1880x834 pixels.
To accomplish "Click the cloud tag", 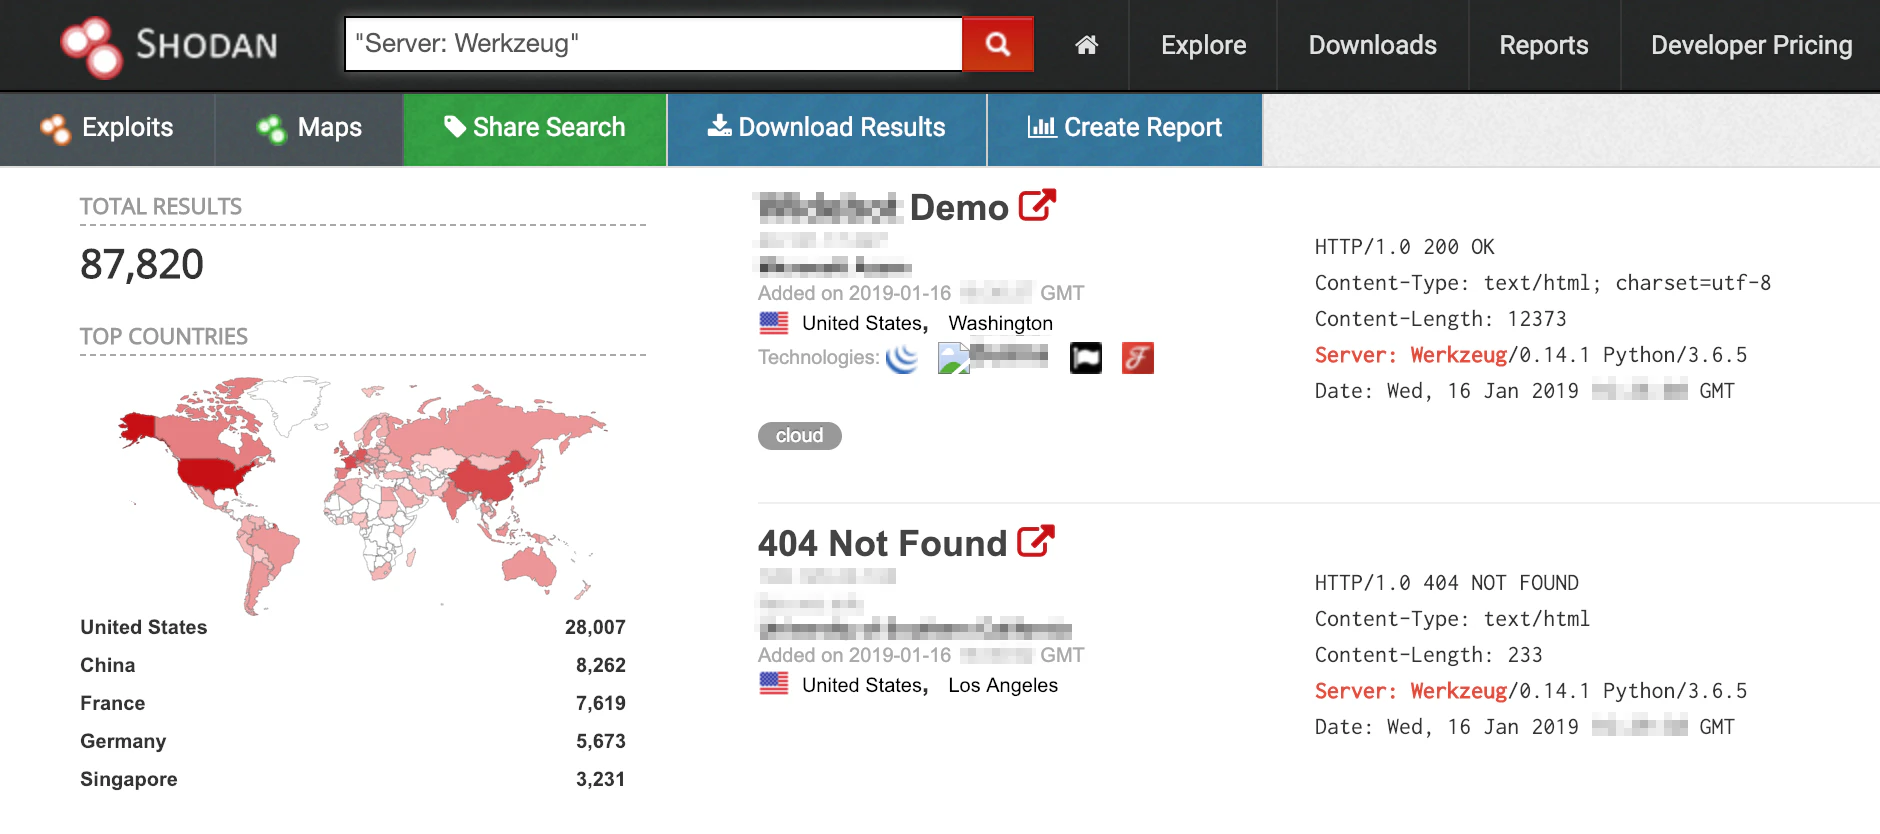I will [800, 436].
